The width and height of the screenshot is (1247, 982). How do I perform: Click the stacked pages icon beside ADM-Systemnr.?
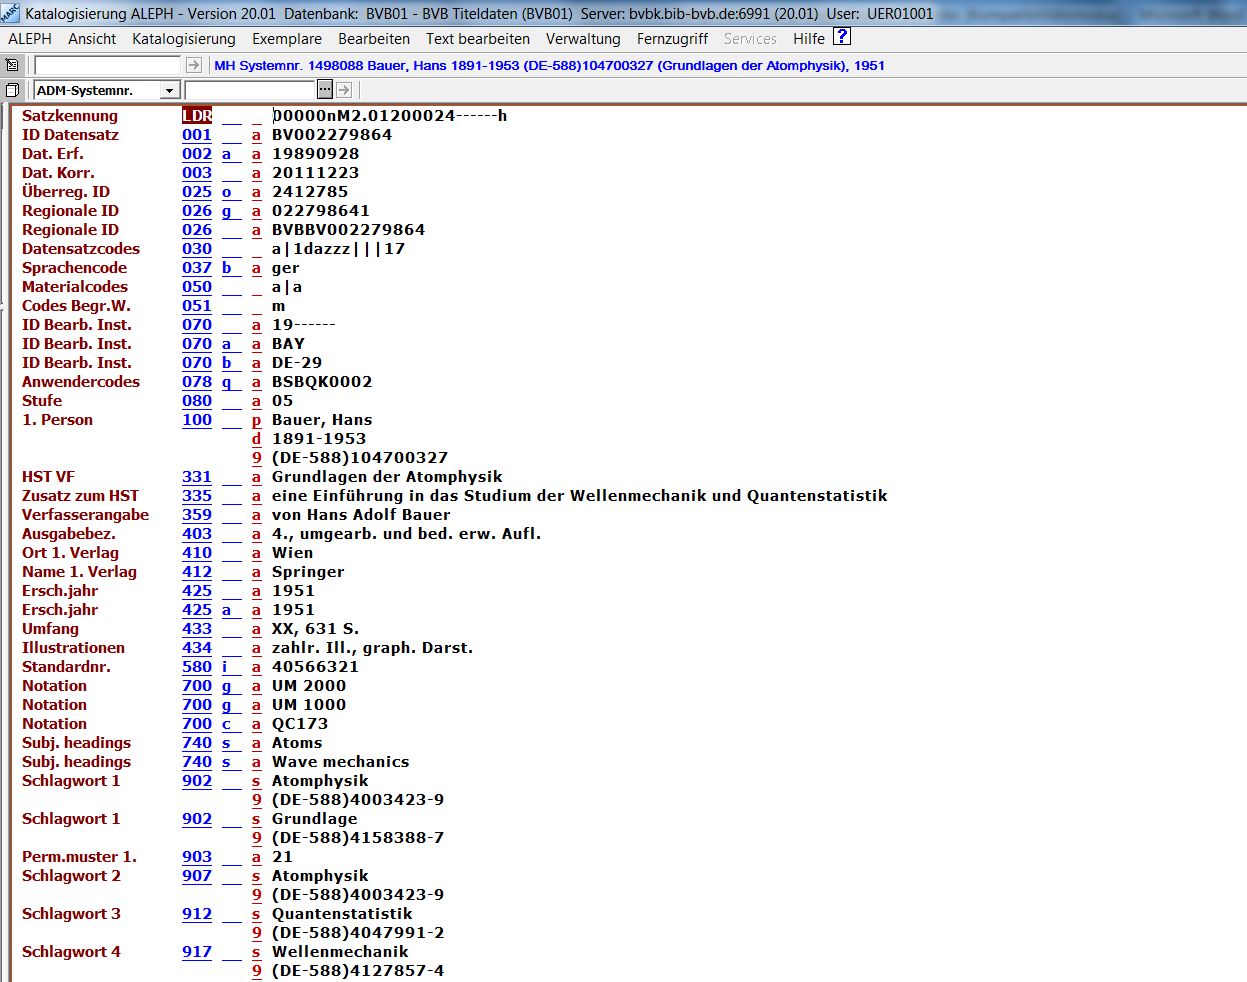pyautogui.click(x=12, y=90)
